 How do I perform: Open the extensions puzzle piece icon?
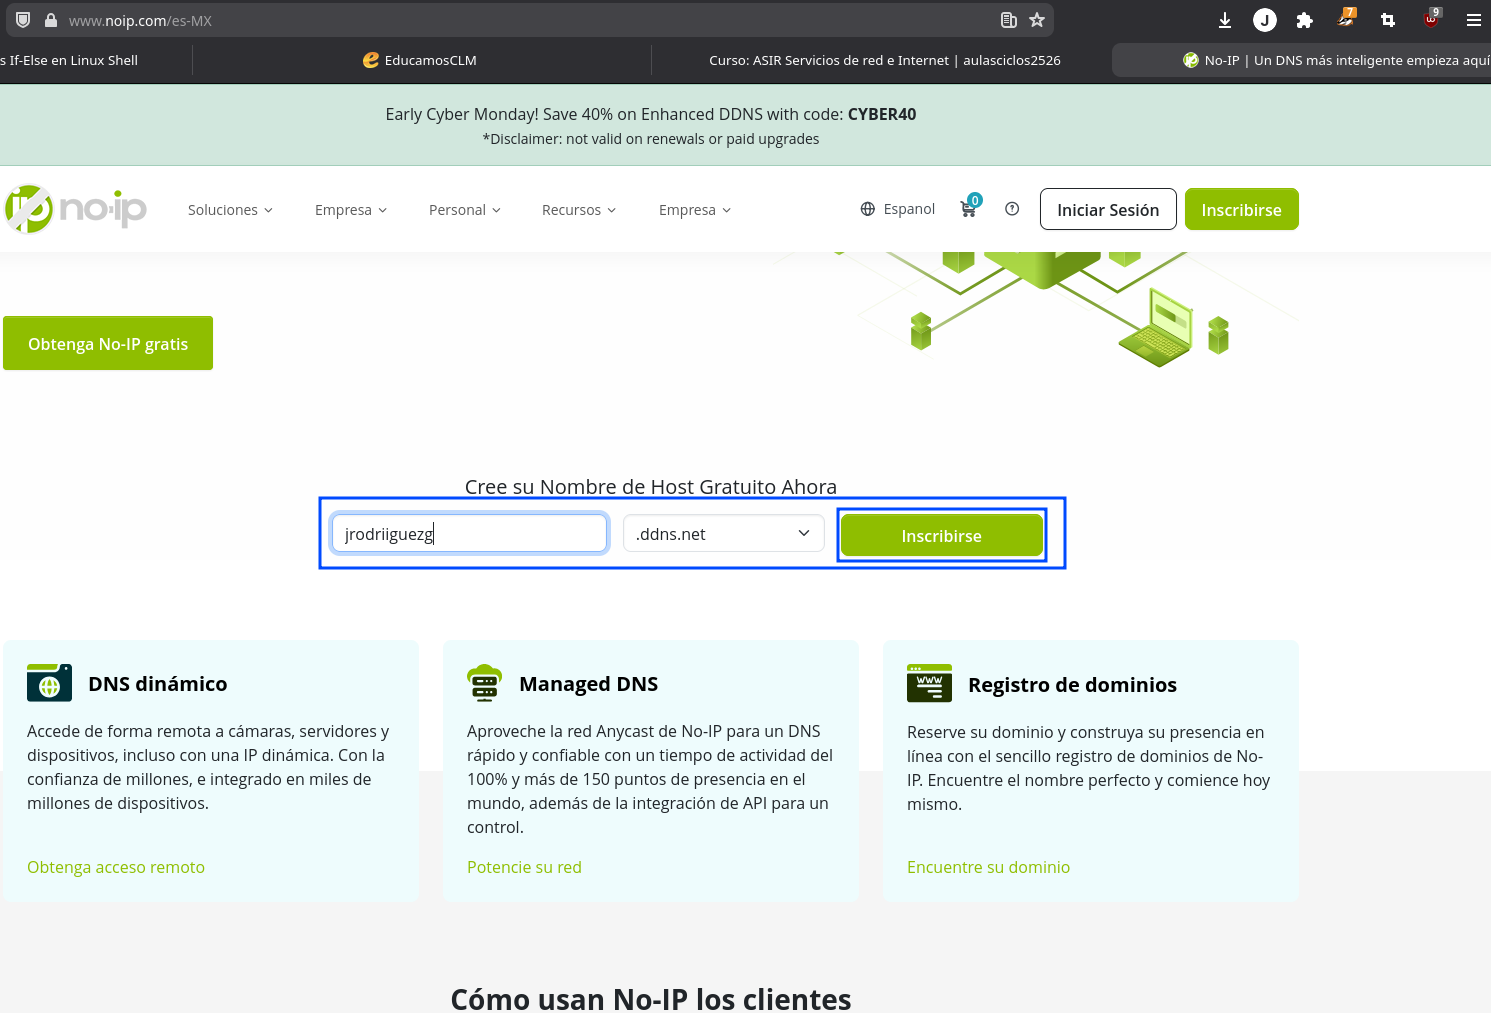(1304, 20)
